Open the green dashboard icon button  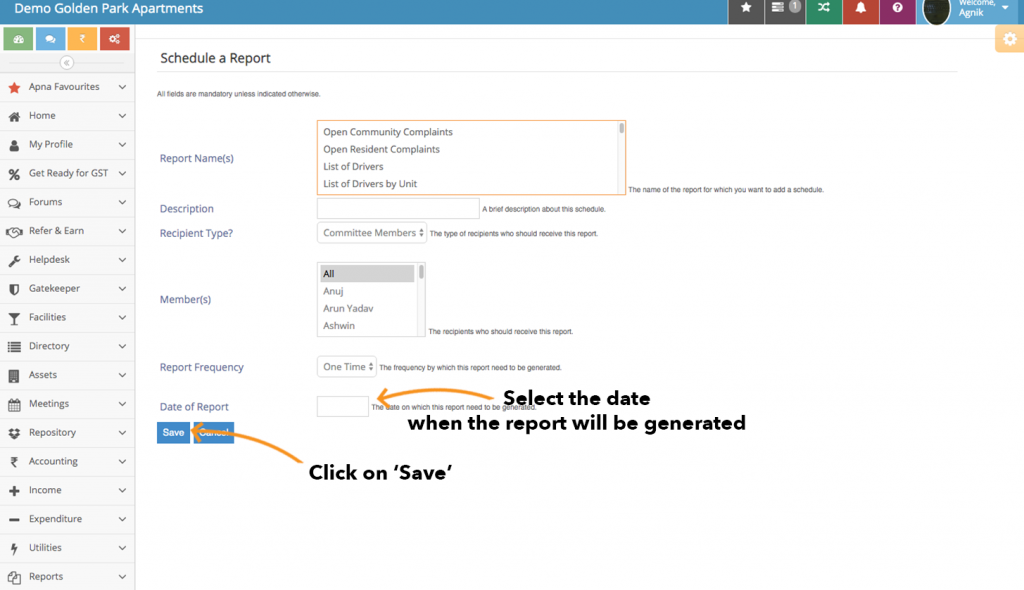pyautogui.click(x=18, y=39)
